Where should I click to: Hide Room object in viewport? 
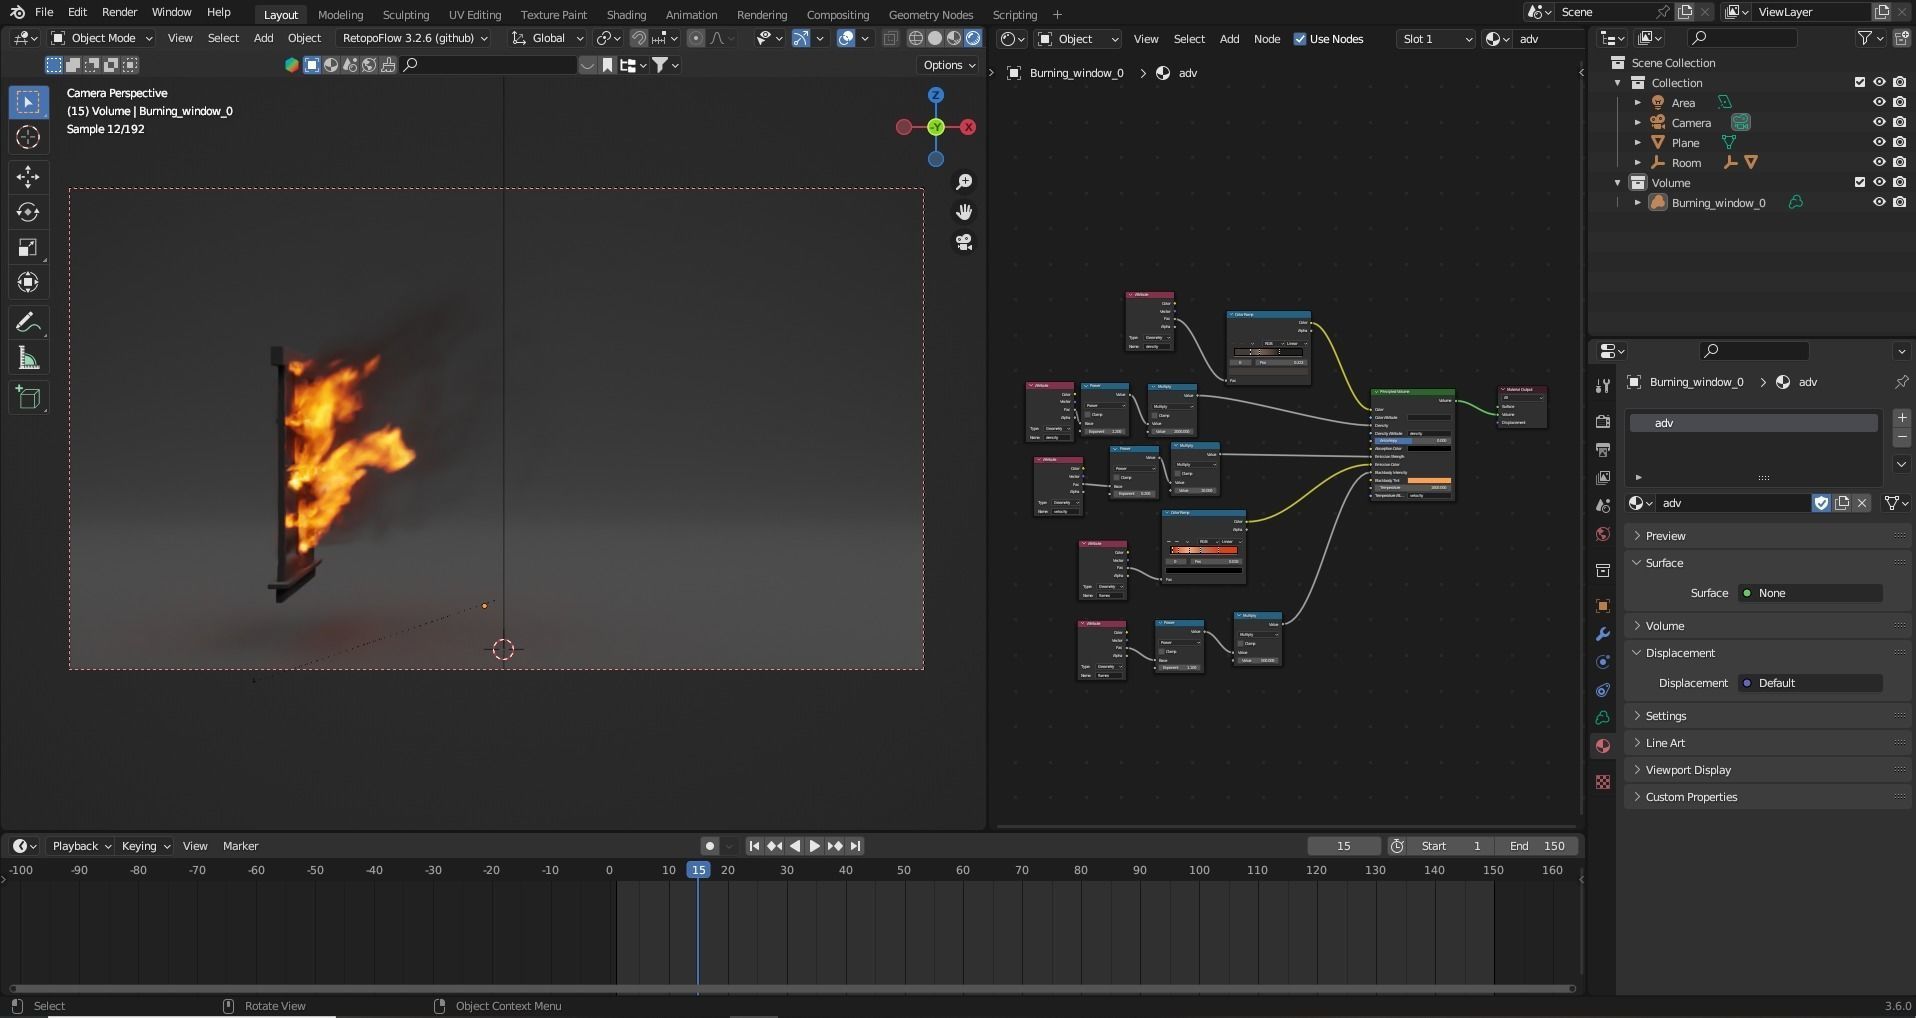tap(1879, 162)
